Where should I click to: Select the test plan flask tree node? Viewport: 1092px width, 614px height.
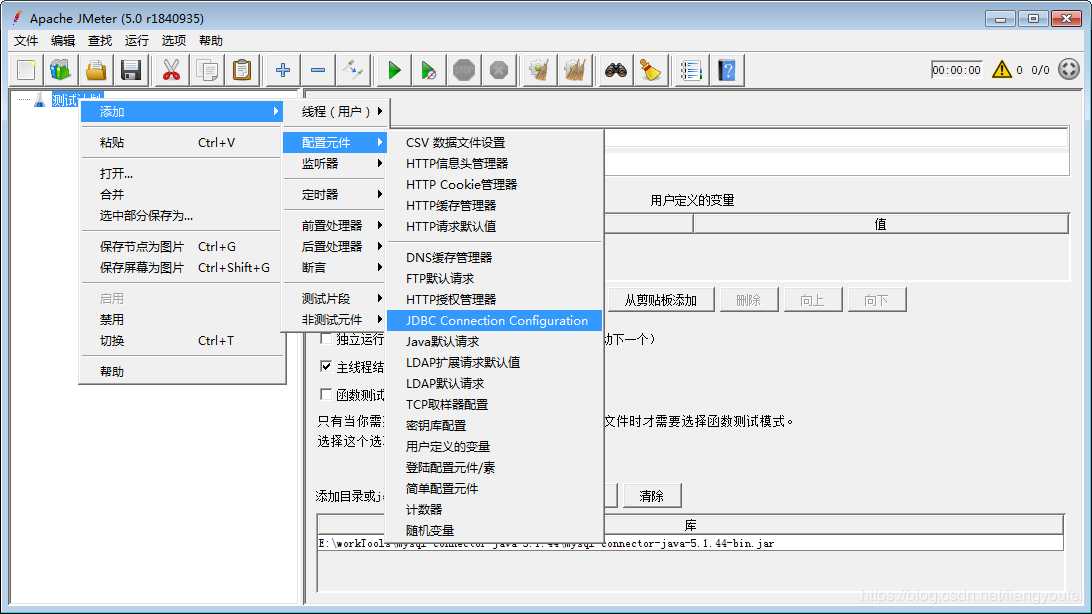point(39,100)
